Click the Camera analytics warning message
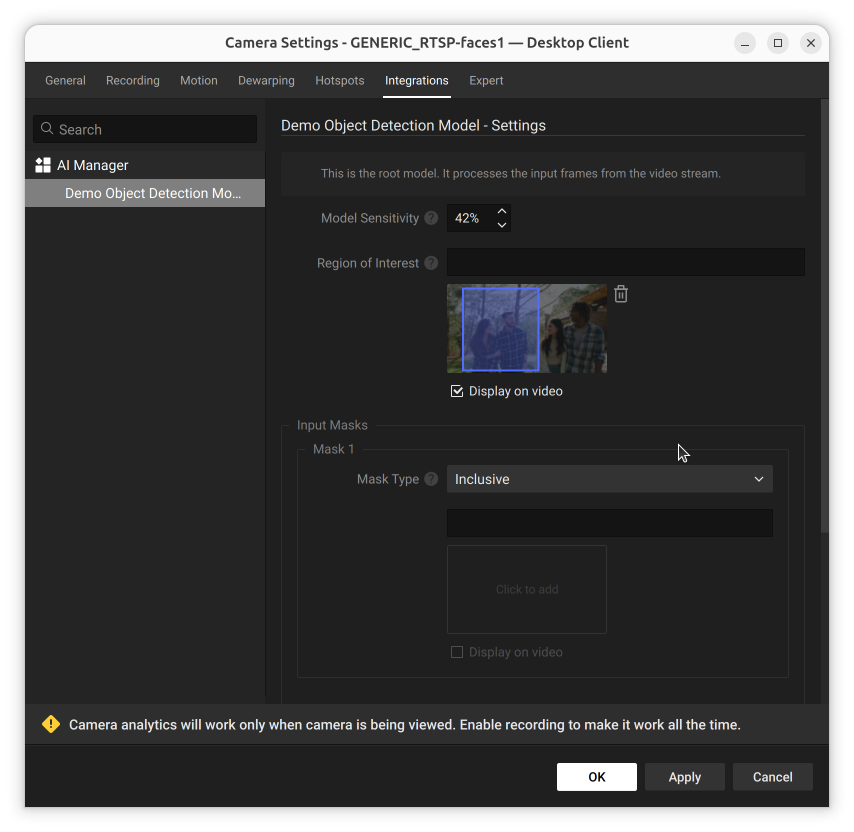 405,725
